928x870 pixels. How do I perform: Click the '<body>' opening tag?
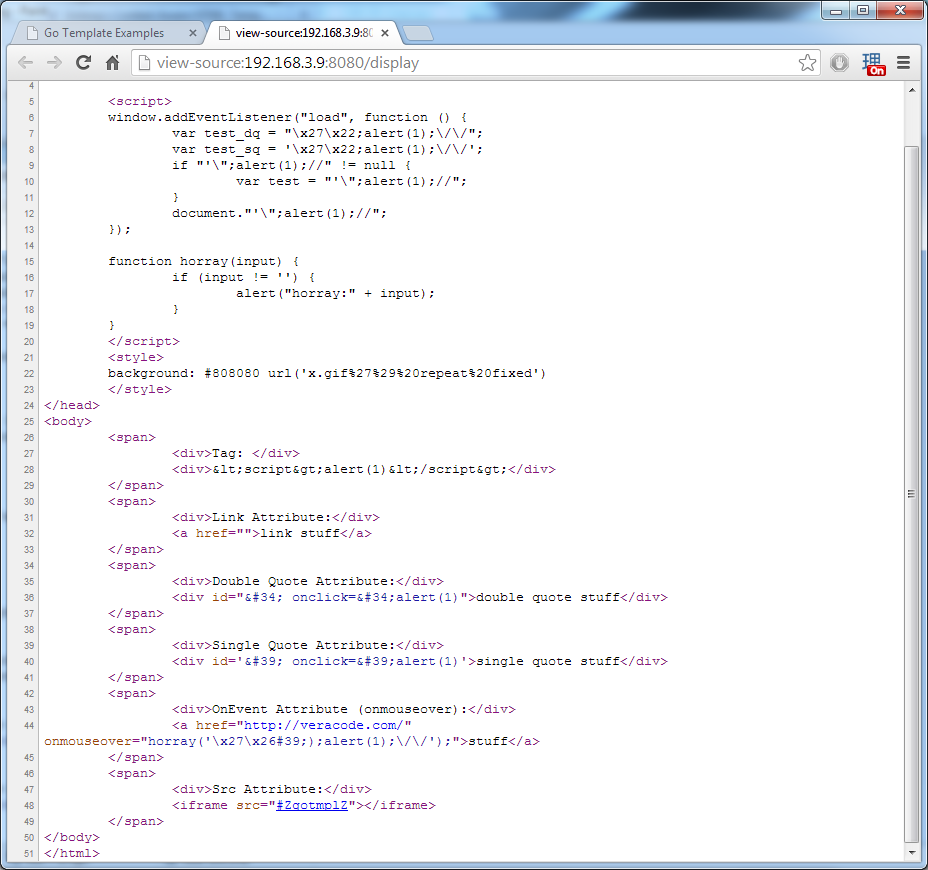point(67,421)
